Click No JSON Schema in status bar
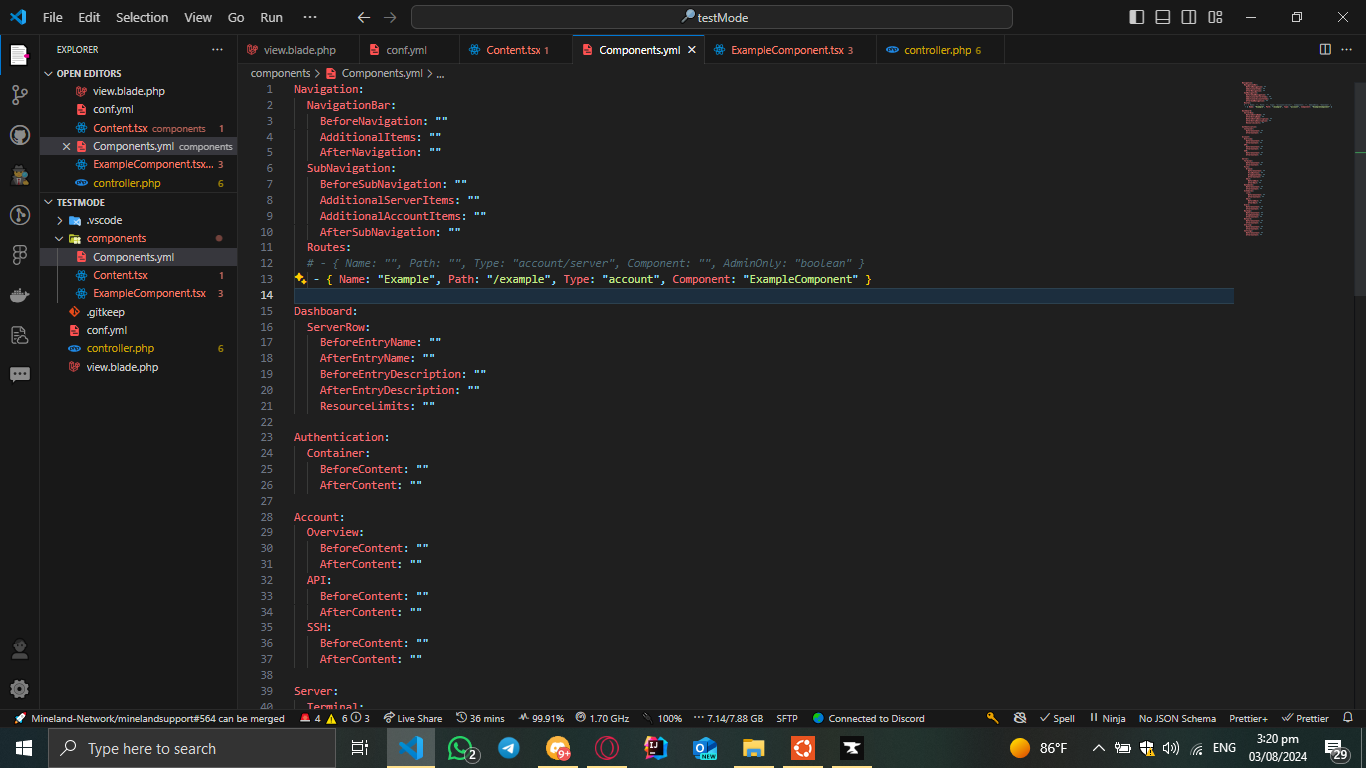1366x768 pixels. click(1177, 718)
